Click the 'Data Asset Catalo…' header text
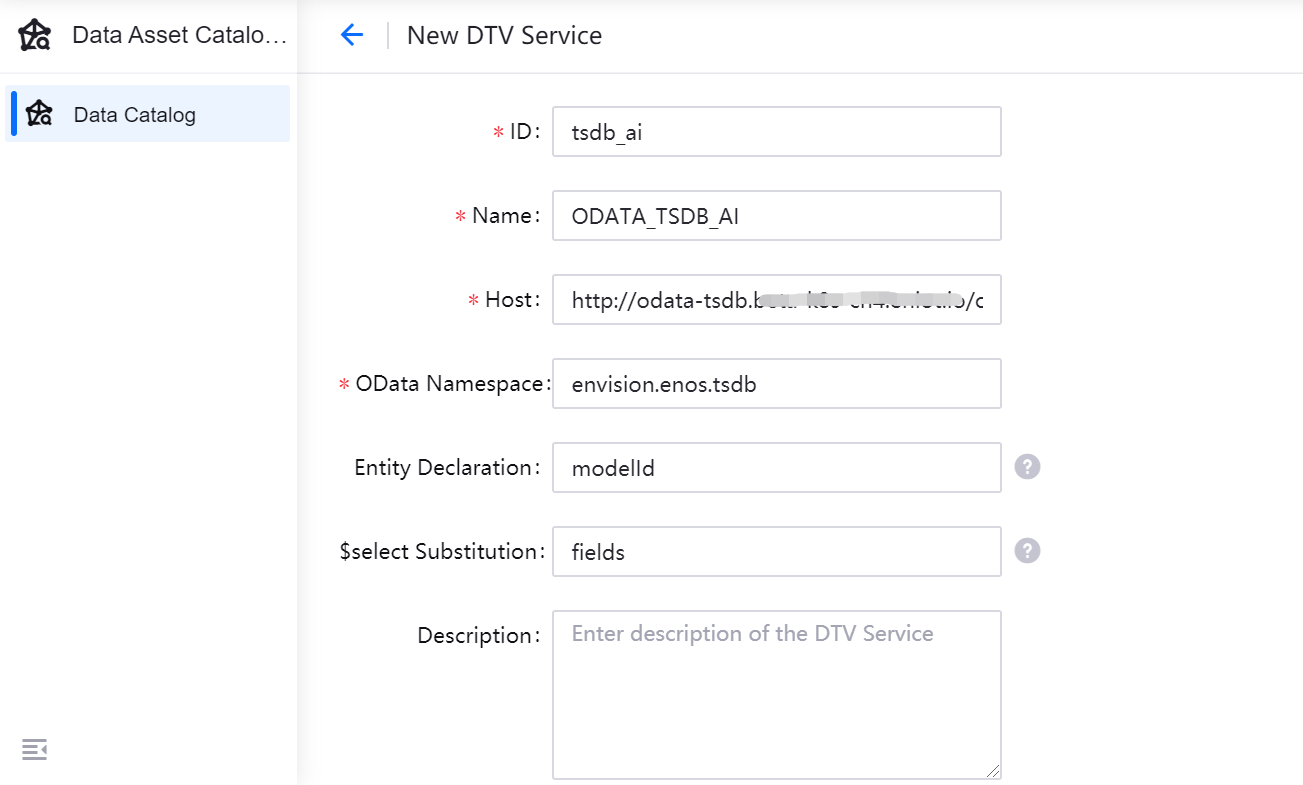 tap(180, 36)
